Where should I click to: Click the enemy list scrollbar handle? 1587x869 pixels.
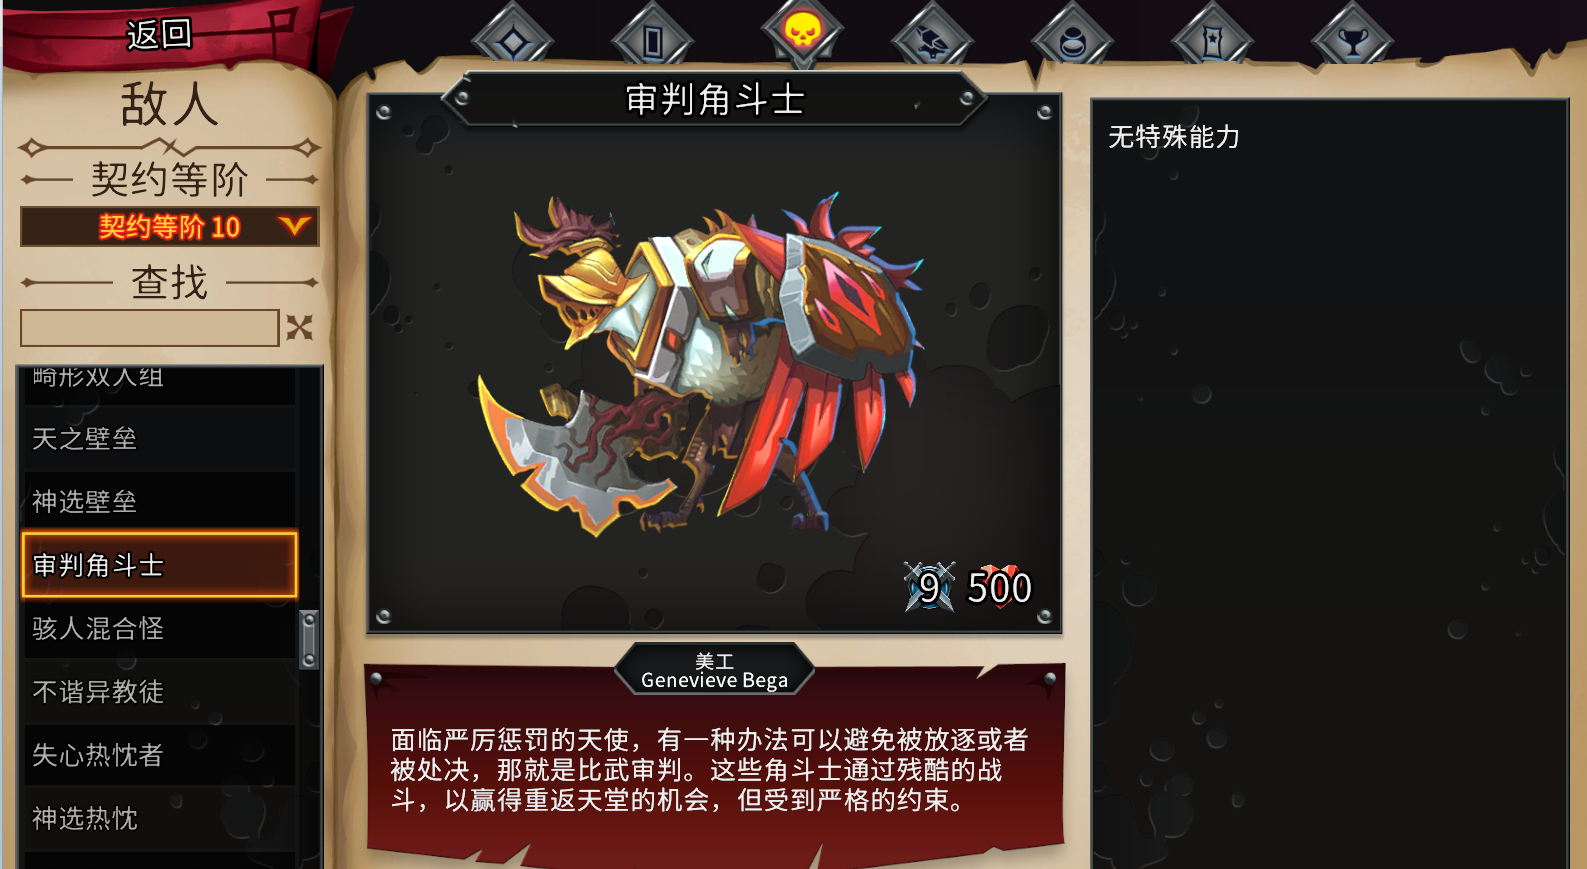click(309, 640)
